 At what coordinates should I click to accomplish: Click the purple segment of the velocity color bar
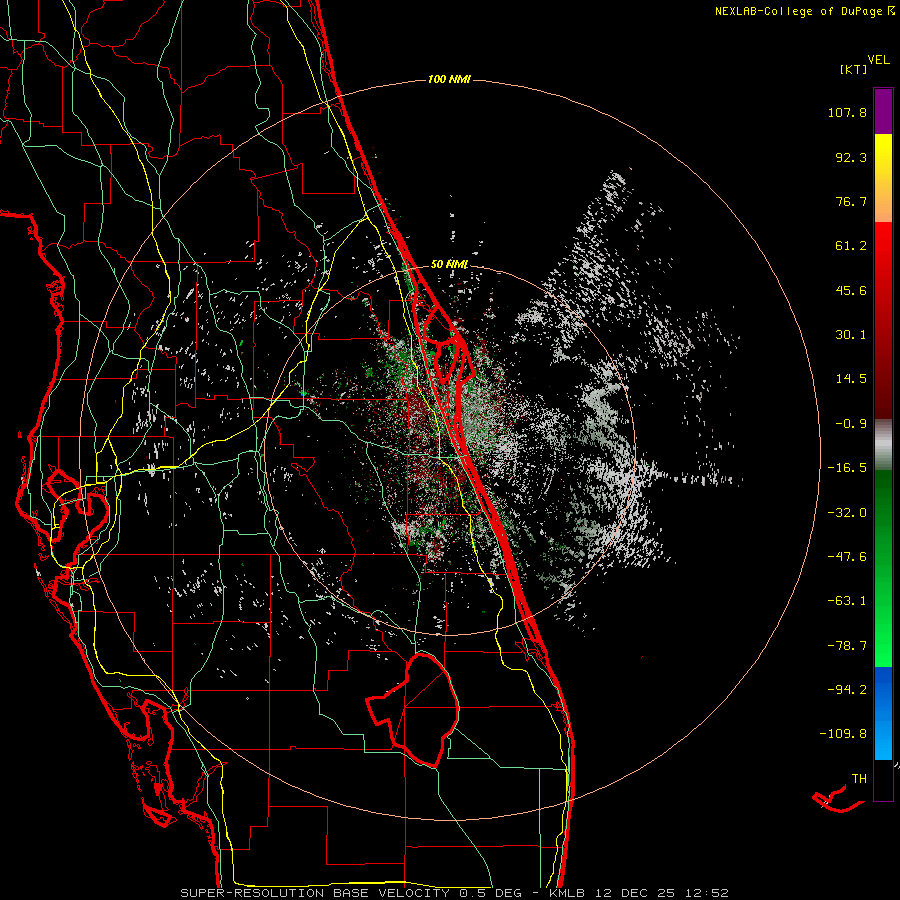[x=883, y=111]
